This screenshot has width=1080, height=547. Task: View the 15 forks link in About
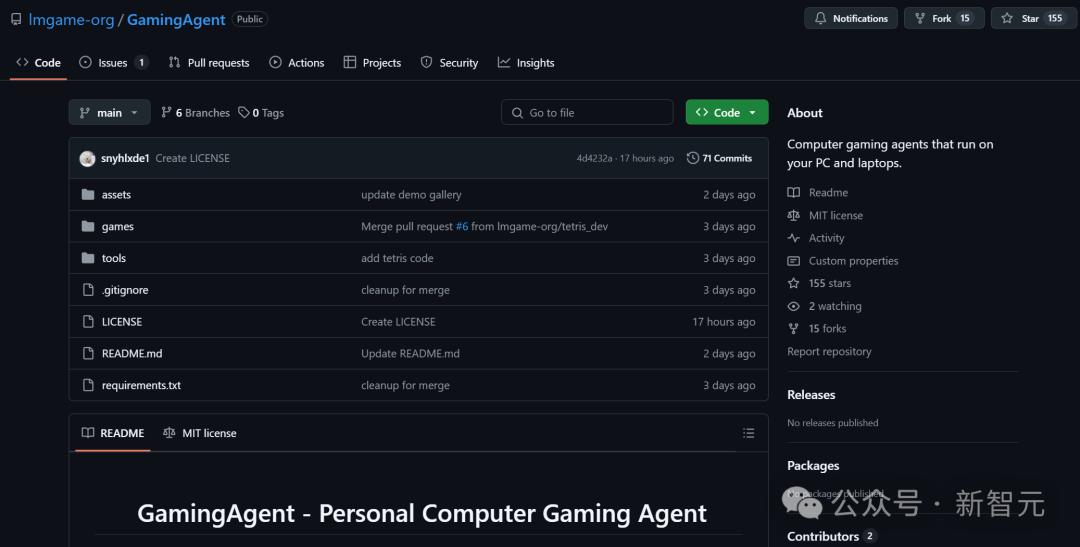(817, 329)
